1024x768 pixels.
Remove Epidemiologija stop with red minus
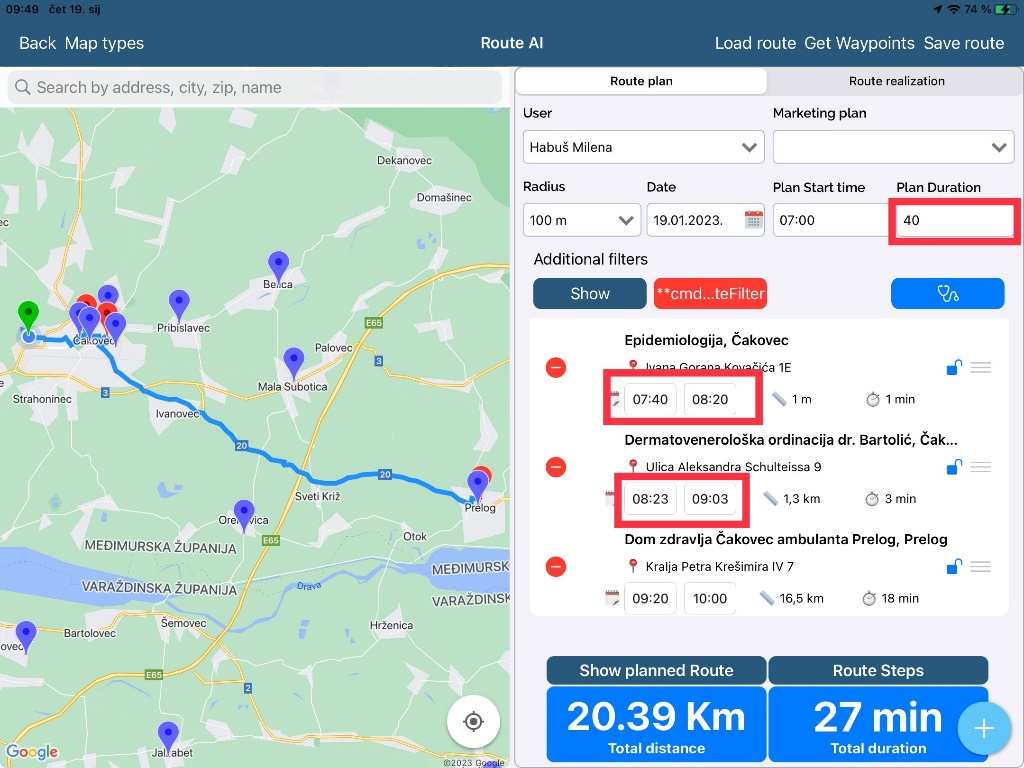pyautogui.click(x=556, y=368)
